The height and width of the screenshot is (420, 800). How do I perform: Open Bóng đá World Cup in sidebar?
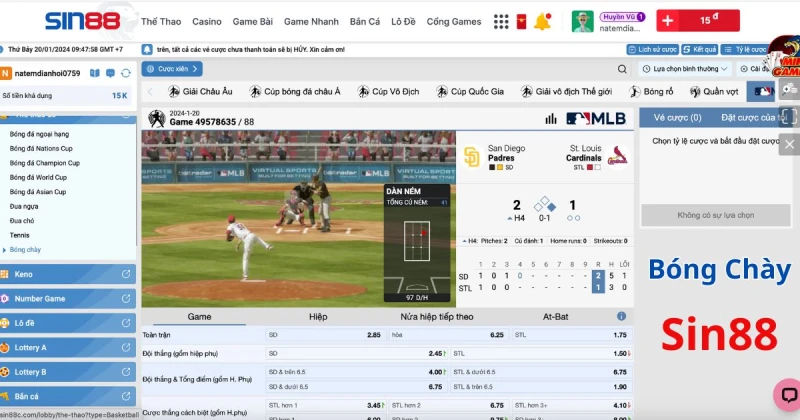coord(38,177)
